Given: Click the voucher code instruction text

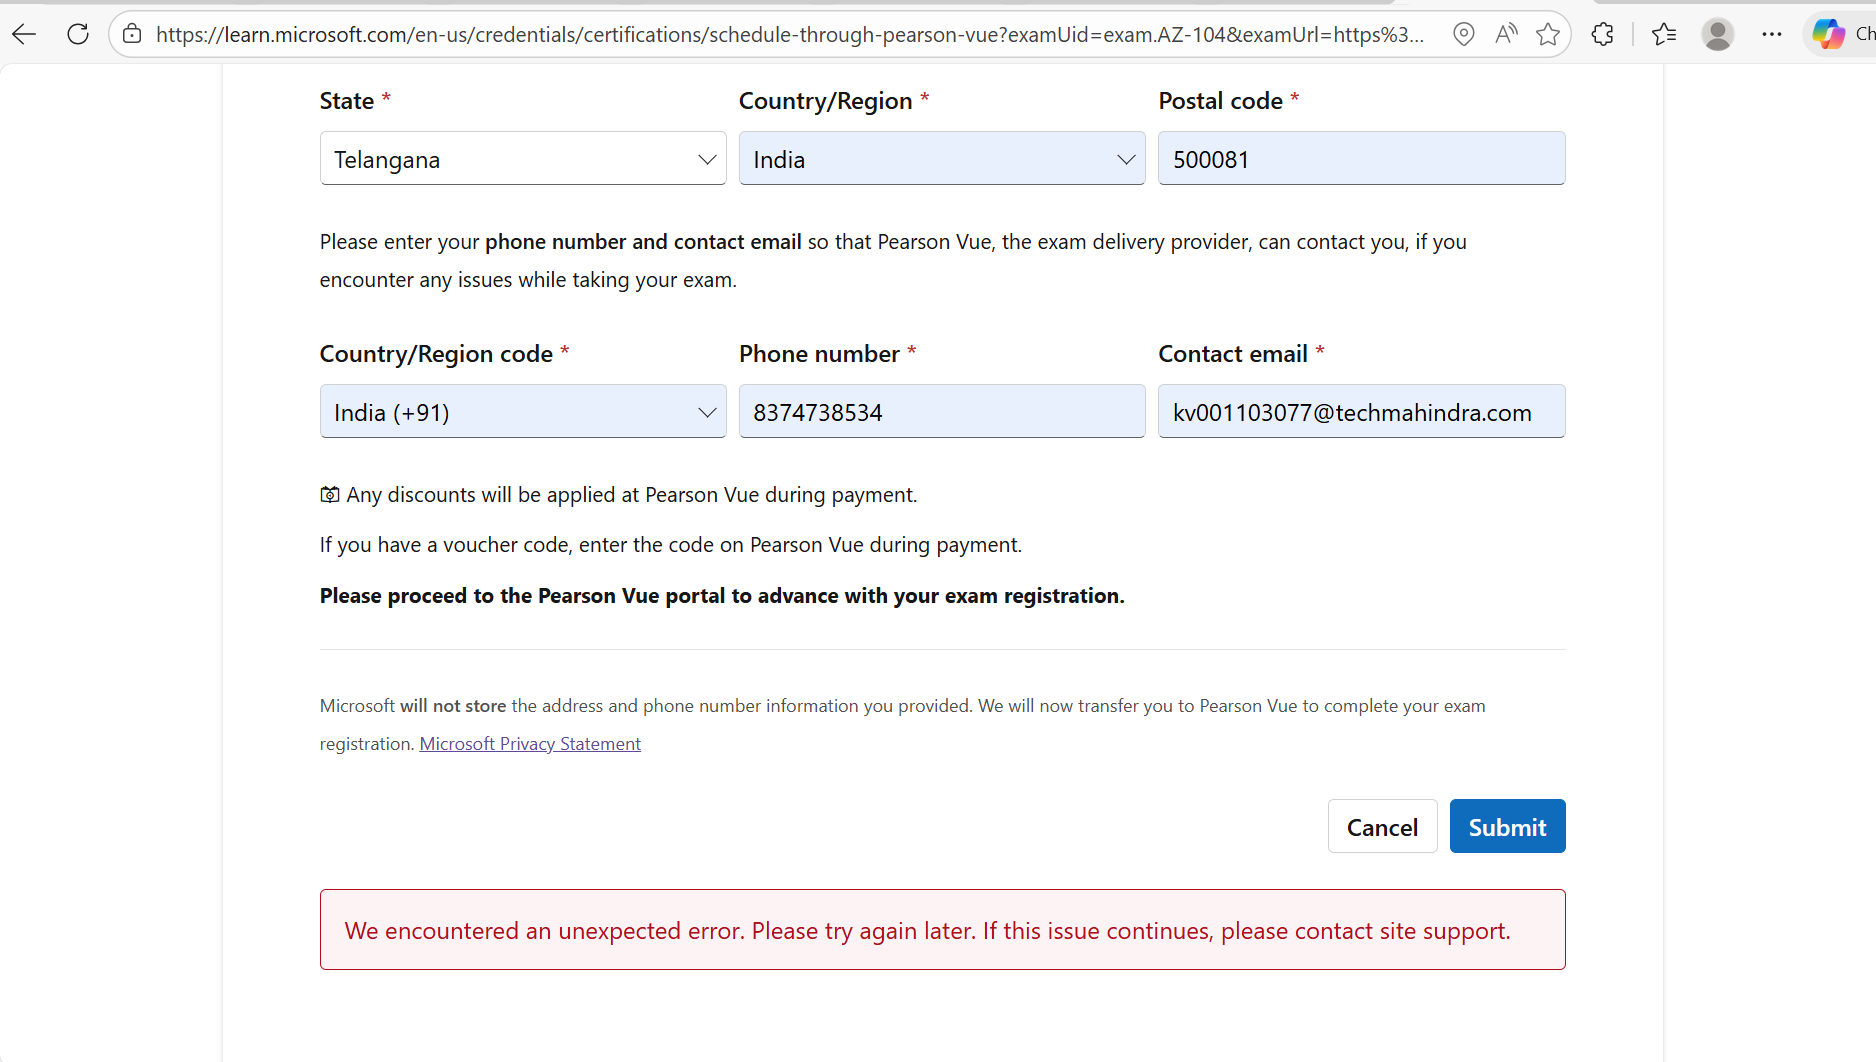Looking at the screenshot, I should 670,545.
